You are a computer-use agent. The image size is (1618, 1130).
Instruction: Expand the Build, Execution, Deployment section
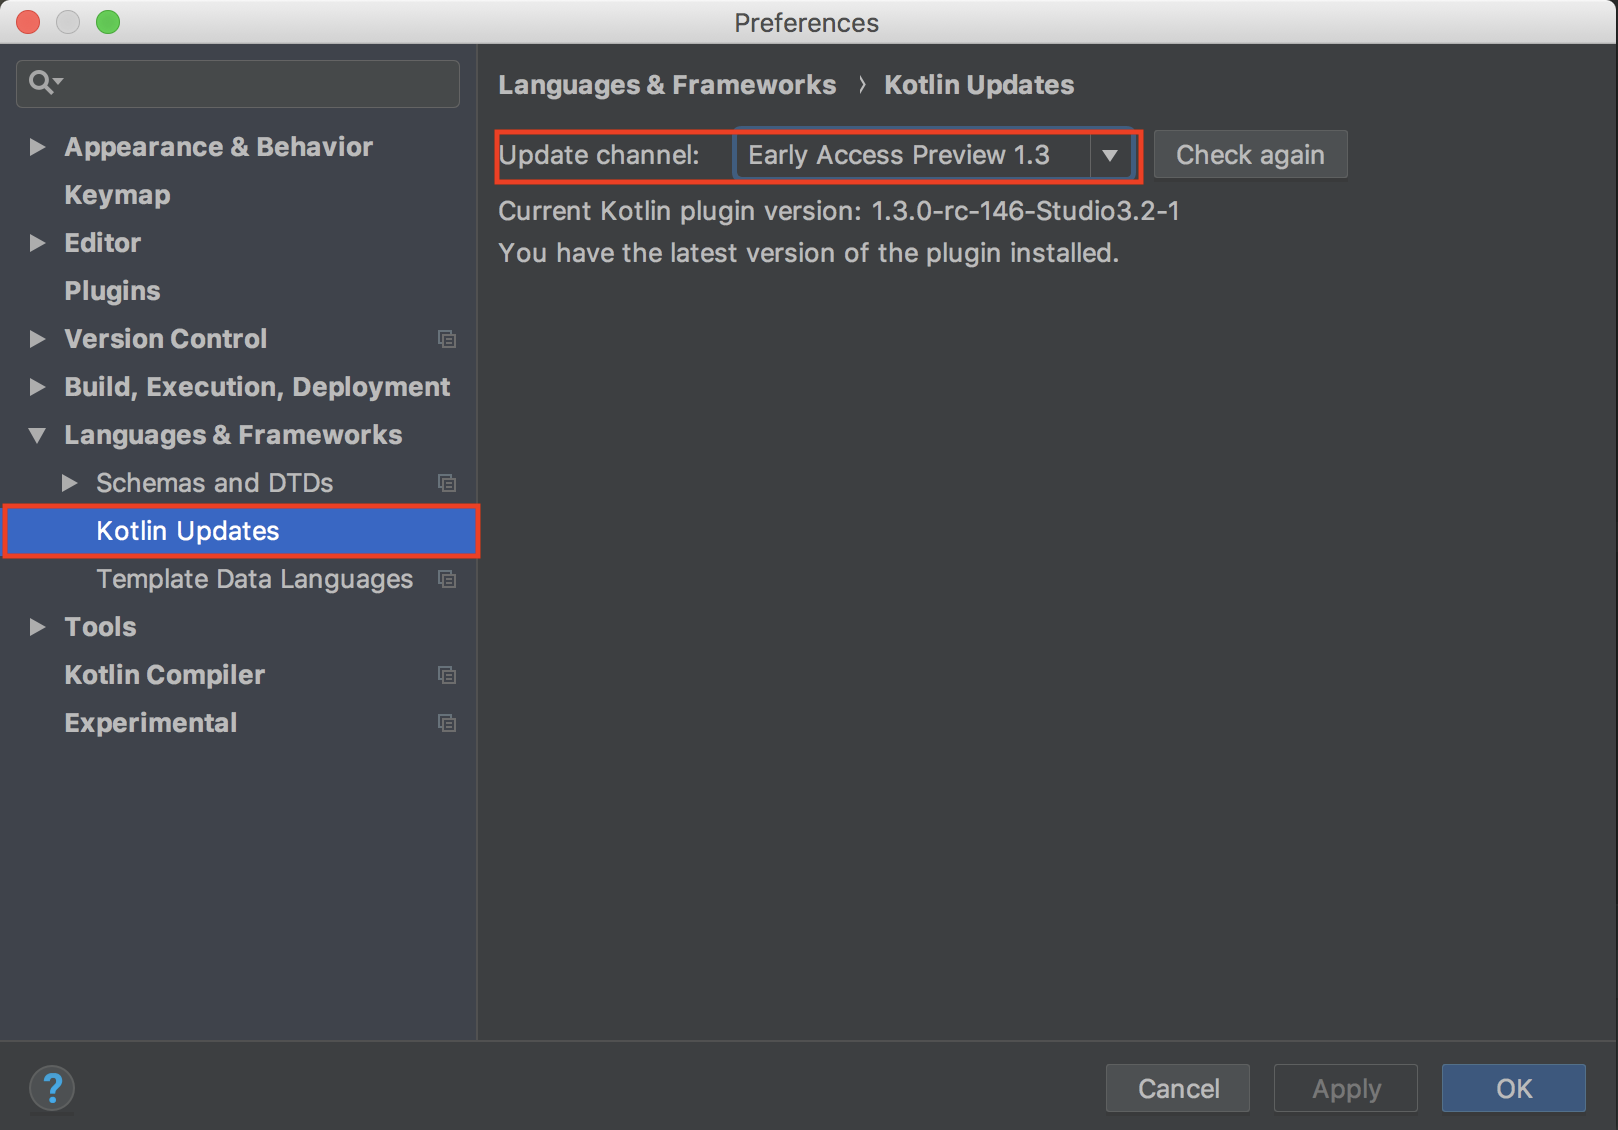click(x=38, y=387)
